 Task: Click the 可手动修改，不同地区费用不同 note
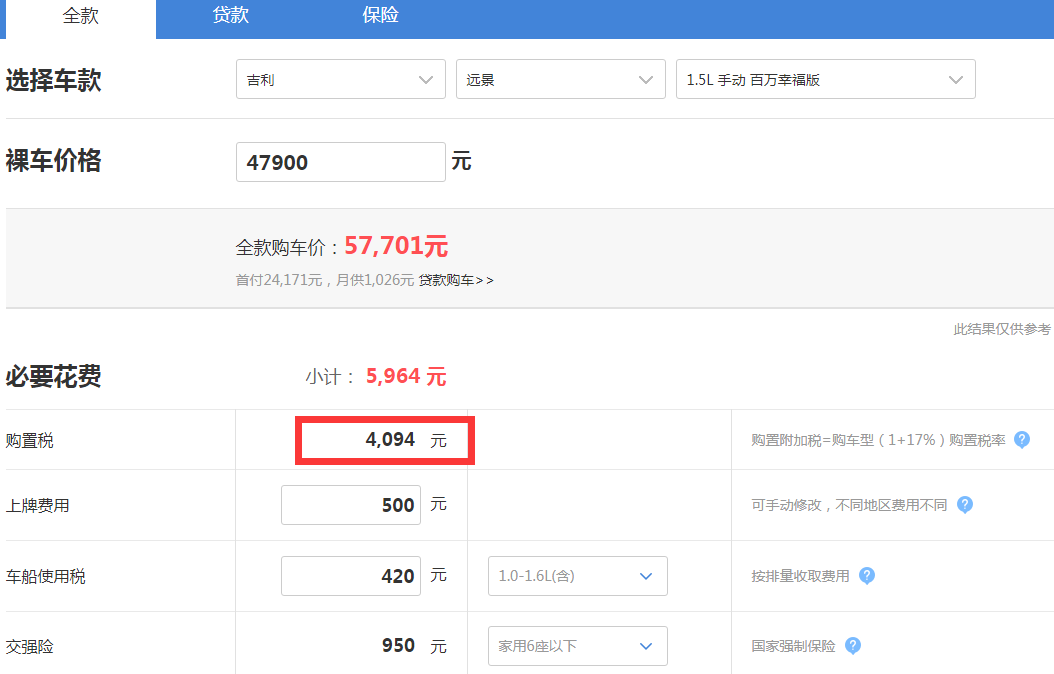pyautogui.click(x=849, y=505)
